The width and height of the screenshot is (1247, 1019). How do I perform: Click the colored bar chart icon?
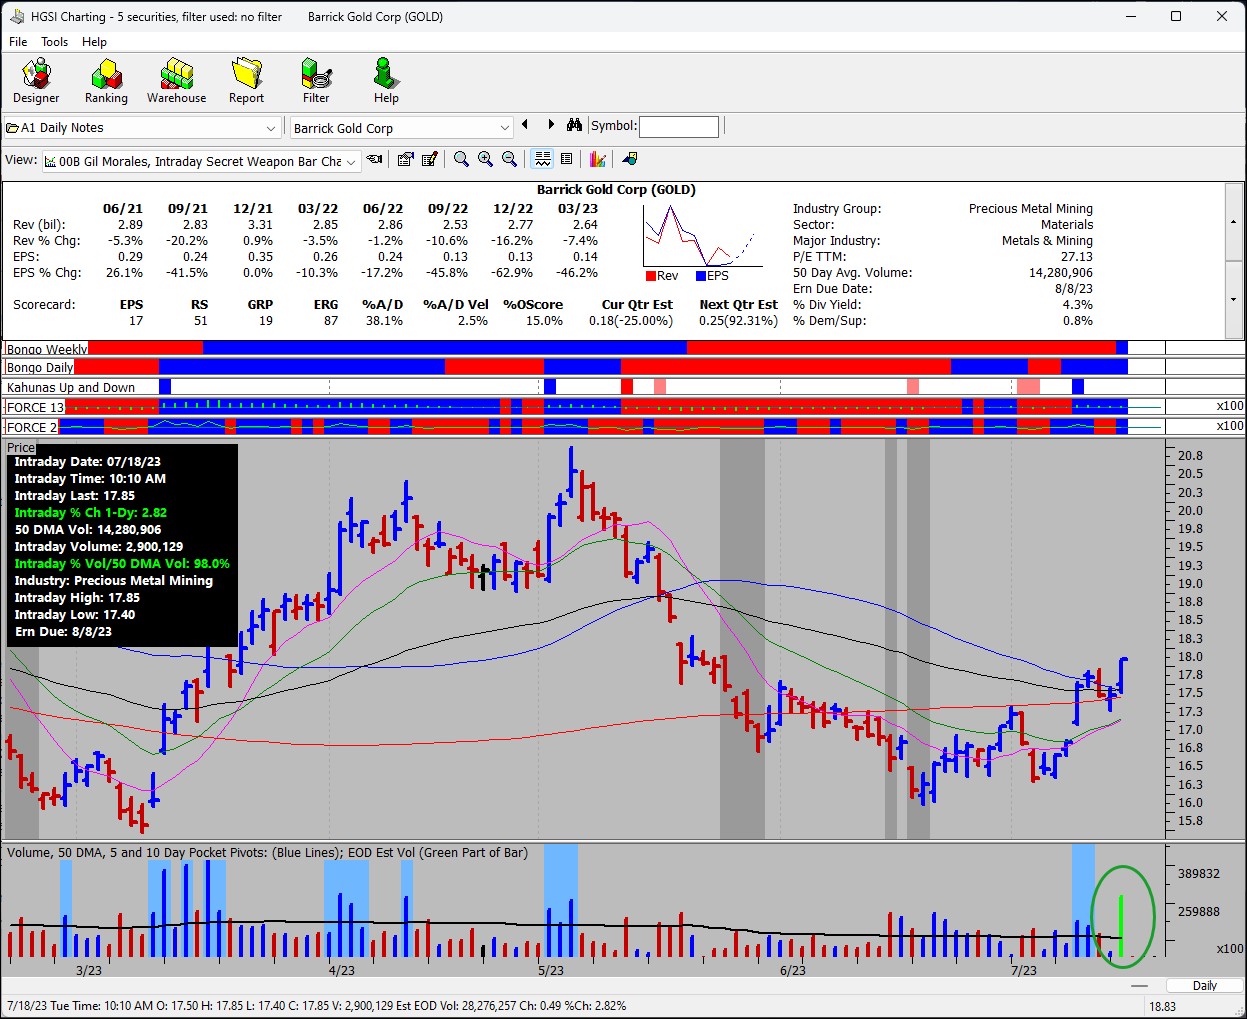pos(597,159)
